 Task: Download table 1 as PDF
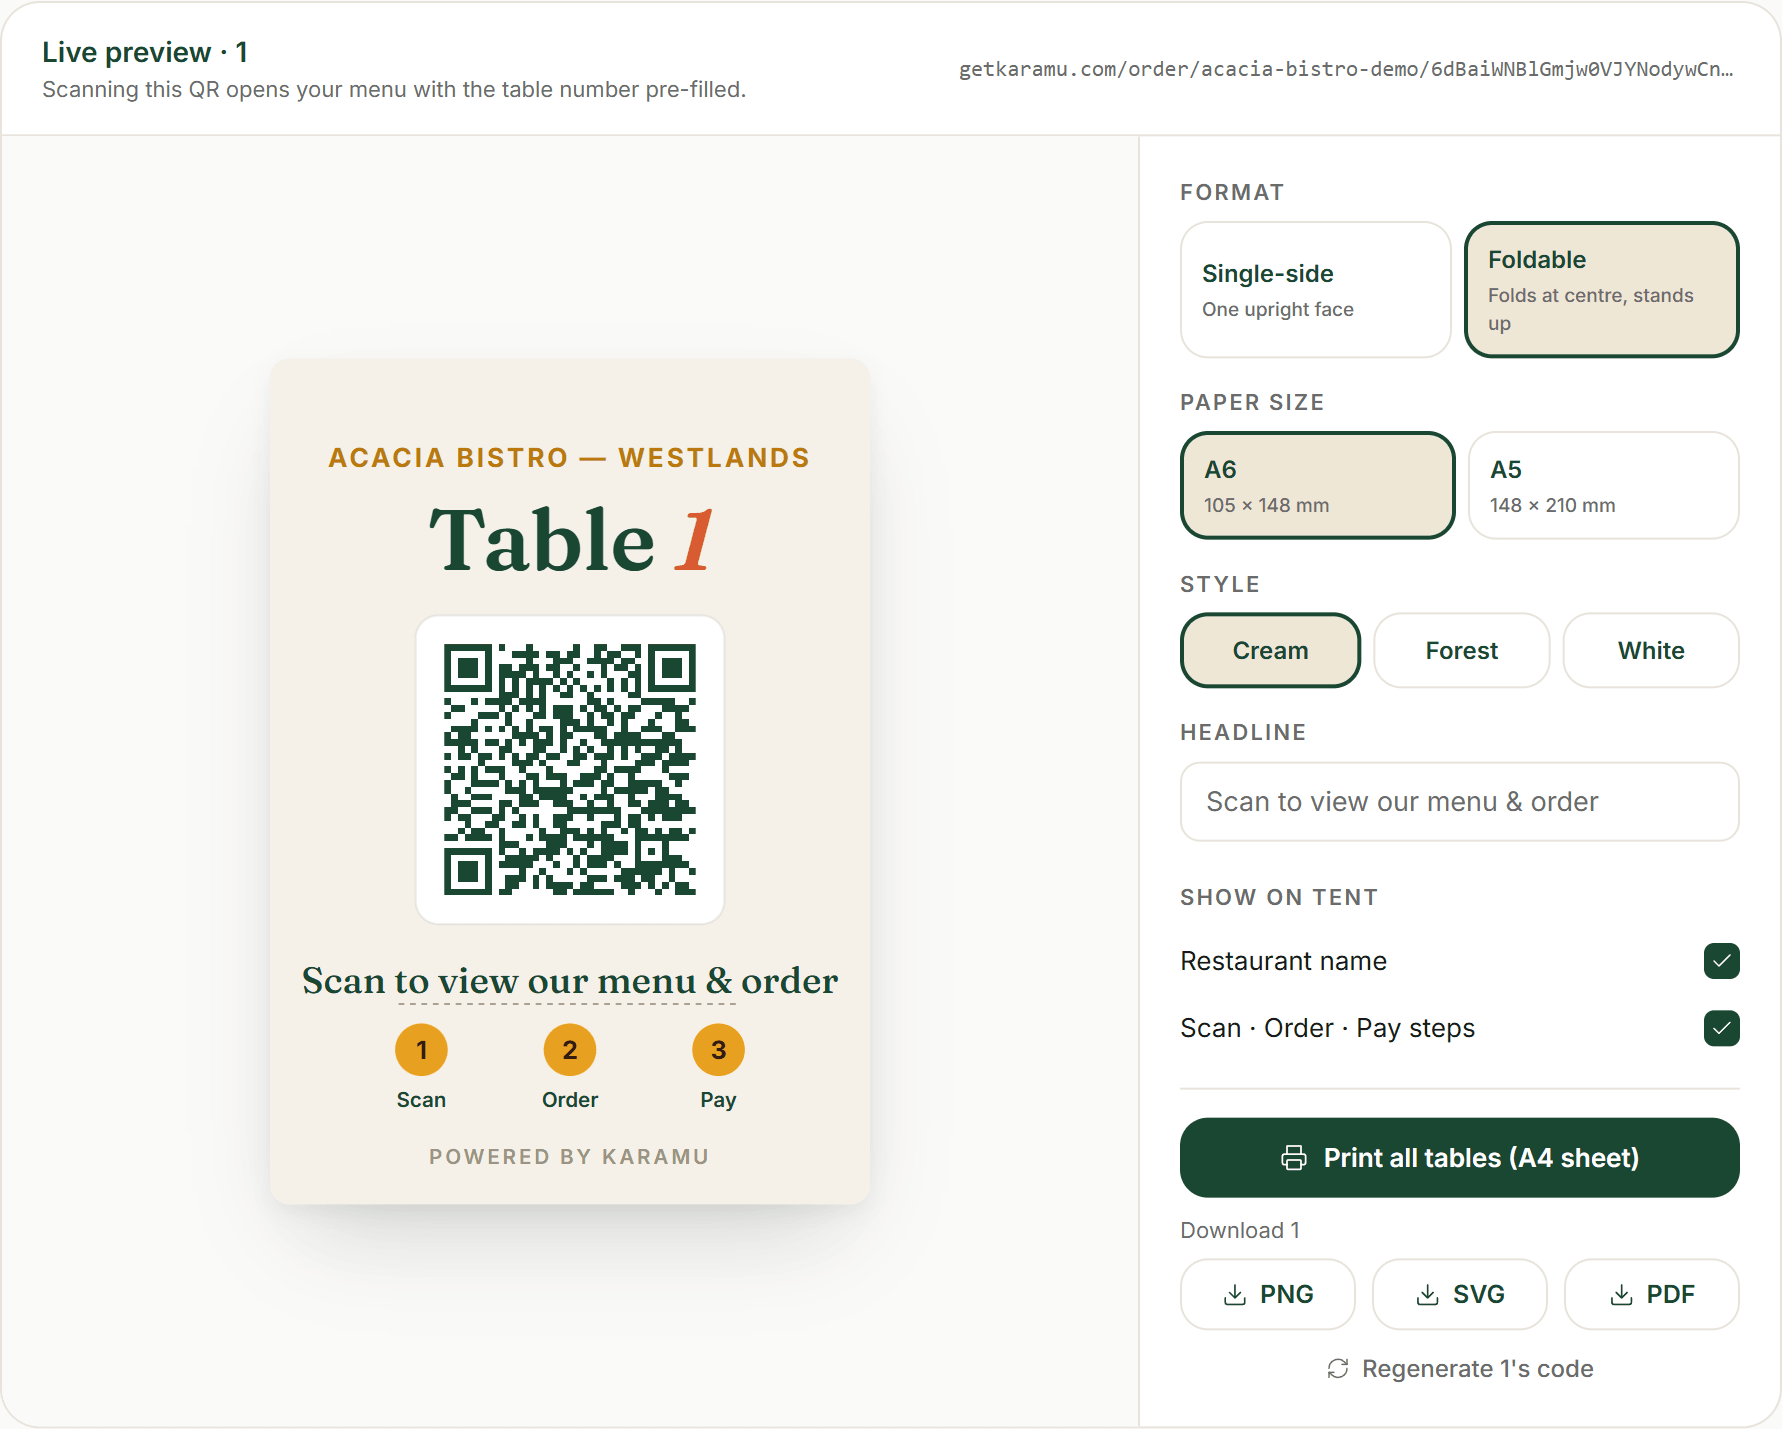coord(1651,1295)
